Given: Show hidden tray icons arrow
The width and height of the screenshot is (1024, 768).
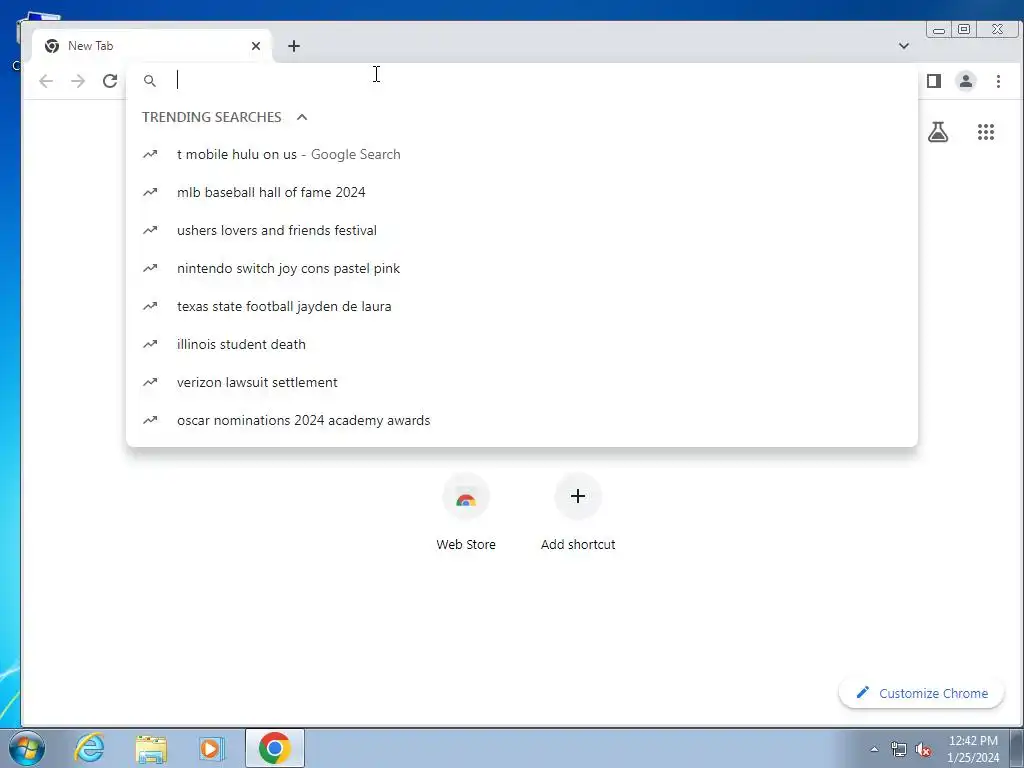Looking at the screenshot, I should tap(874, 749).
